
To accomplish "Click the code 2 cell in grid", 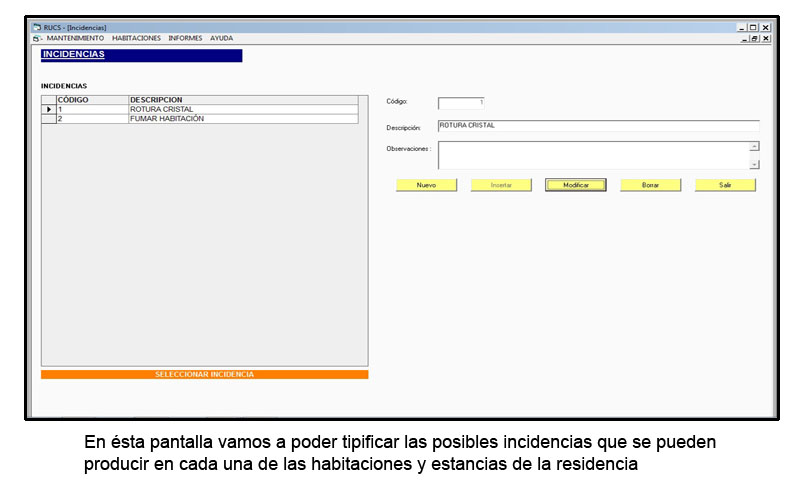I will [x=92, y=118].
